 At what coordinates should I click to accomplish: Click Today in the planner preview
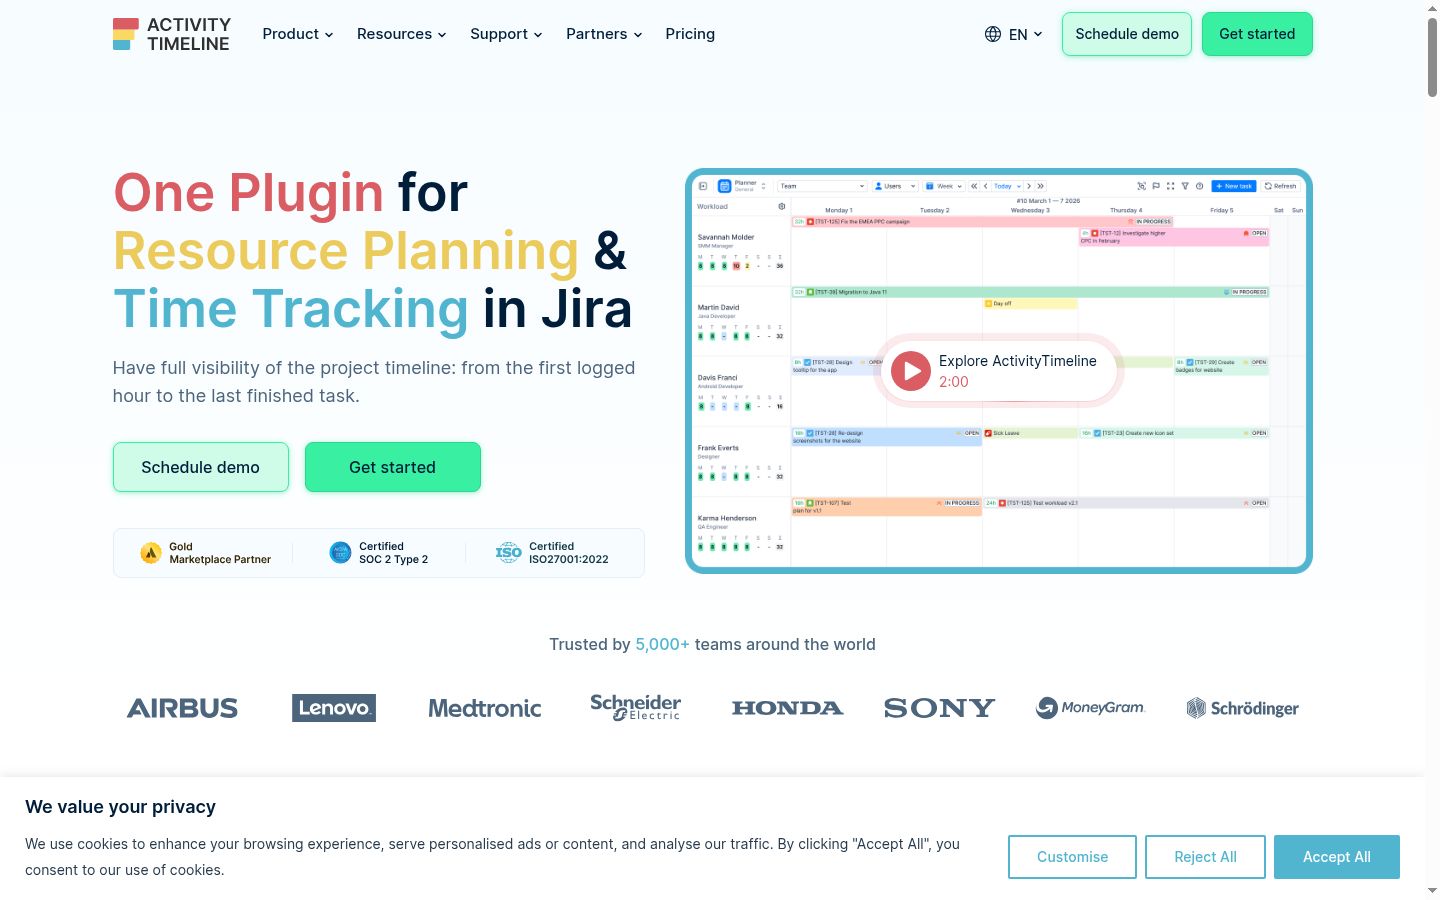tap(1006, 186)
